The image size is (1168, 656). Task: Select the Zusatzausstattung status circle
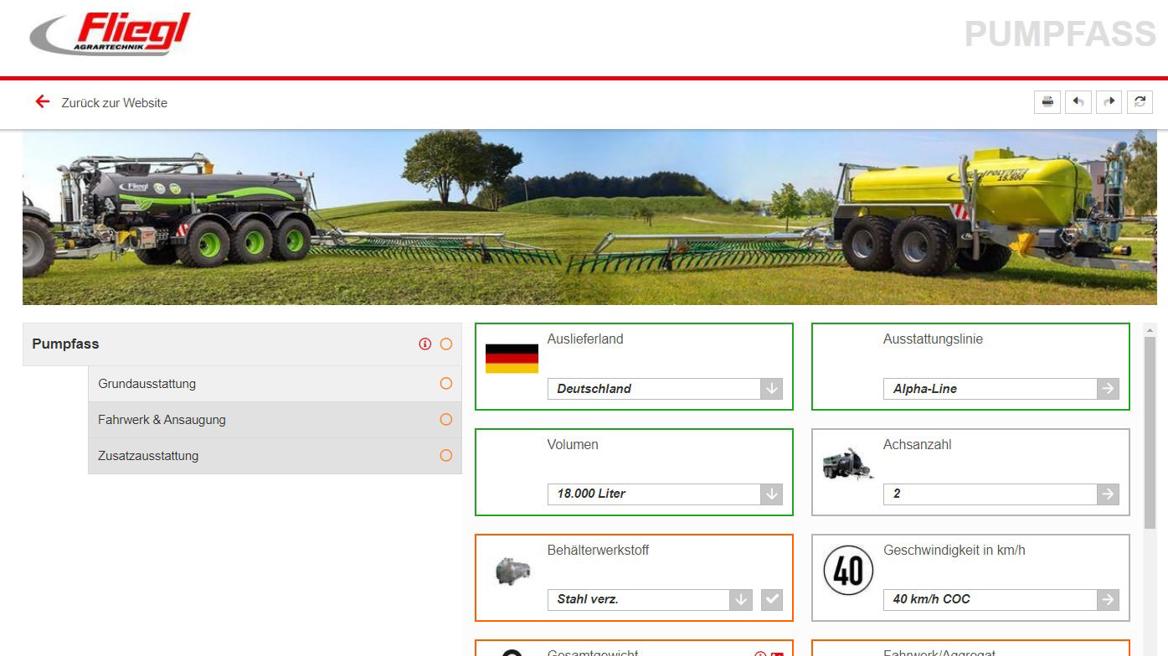(x=446, y=456)
